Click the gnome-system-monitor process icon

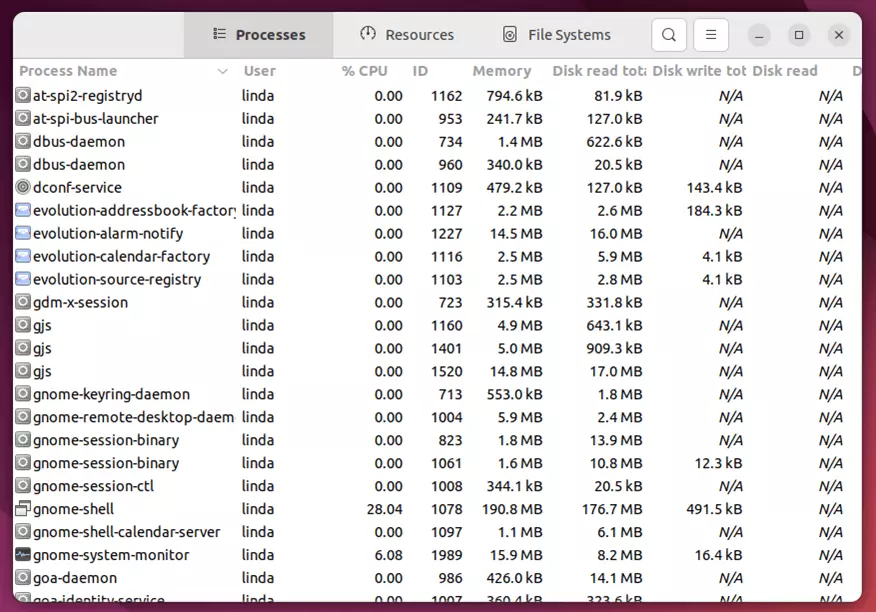(x=22, y=555)
